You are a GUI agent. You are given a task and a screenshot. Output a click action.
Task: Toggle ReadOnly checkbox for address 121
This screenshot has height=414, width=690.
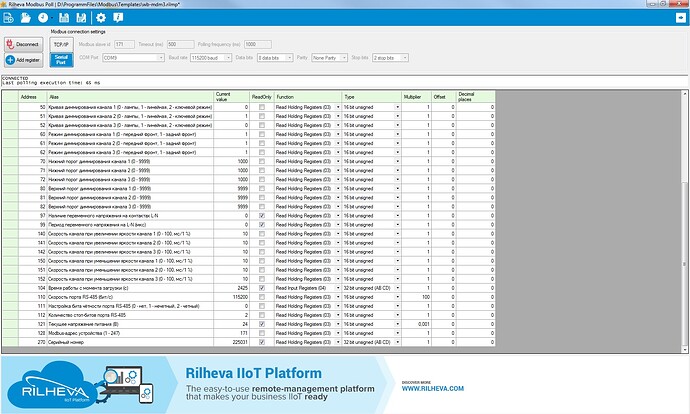(x=262, y=324)
